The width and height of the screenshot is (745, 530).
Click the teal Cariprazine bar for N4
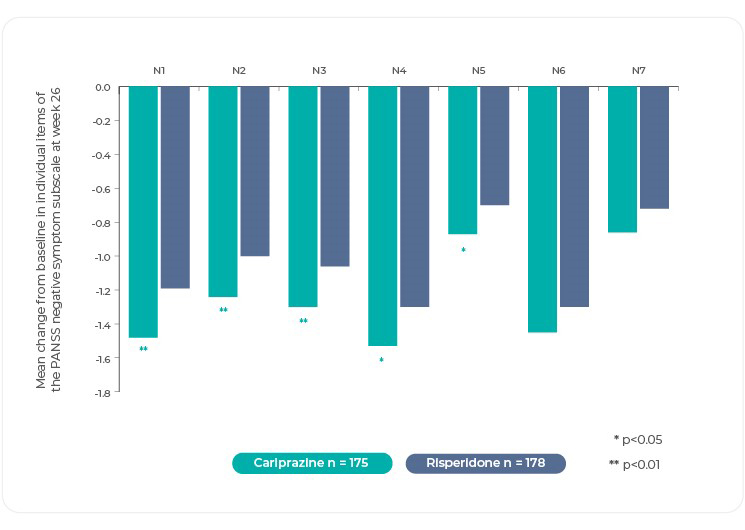(383, 216)
